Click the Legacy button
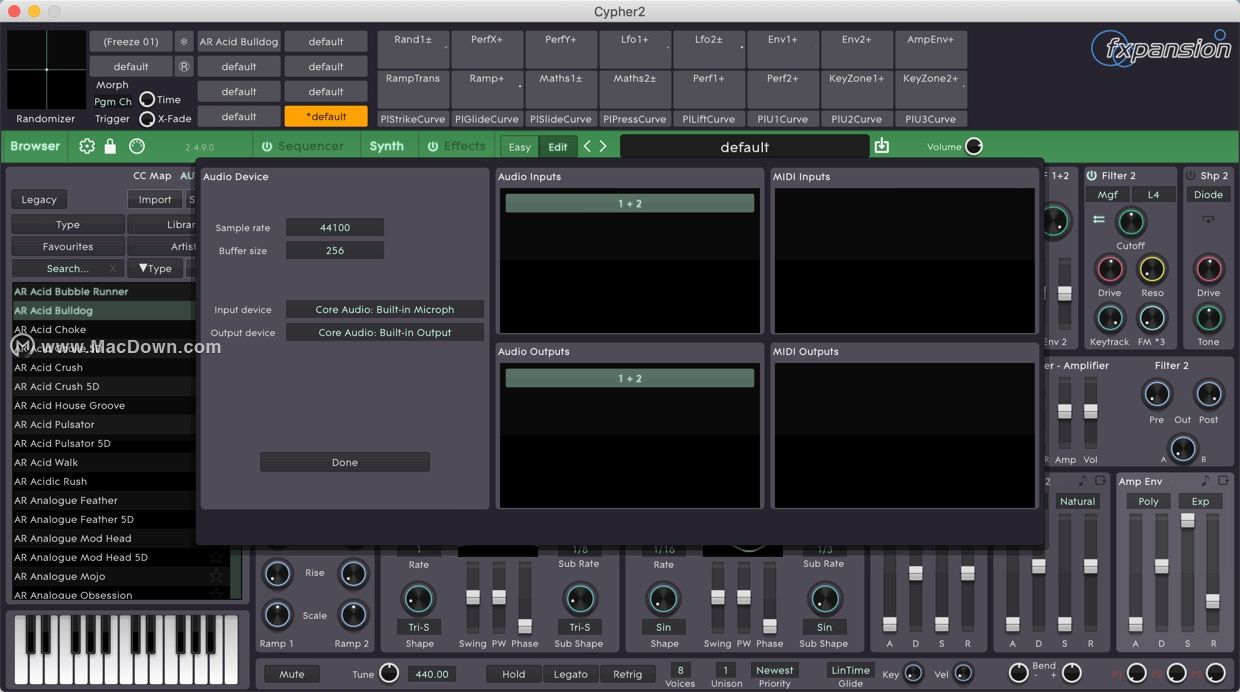 click(39, 200)
